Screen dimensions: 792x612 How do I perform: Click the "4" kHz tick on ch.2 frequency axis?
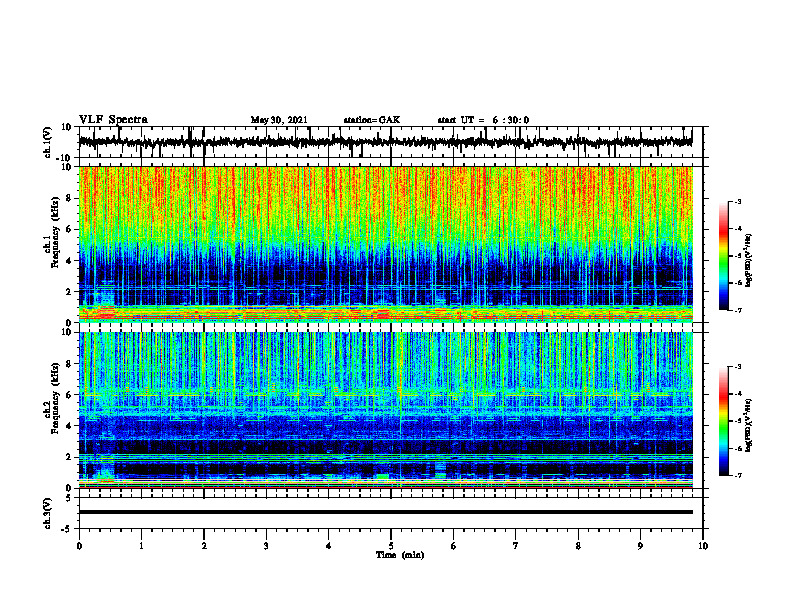[69, 427]
